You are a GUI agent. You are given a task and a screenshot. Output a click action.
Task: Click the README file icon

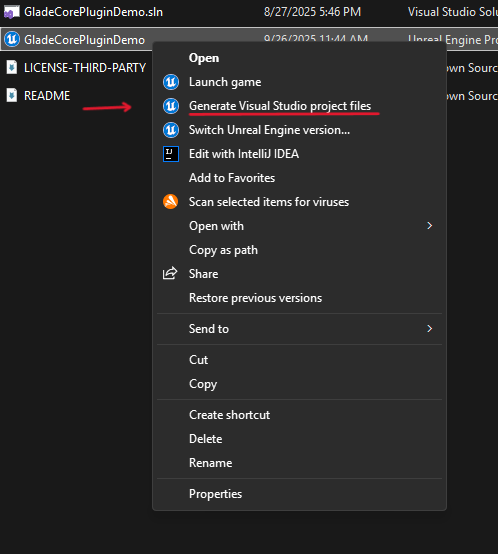point(12,95)
